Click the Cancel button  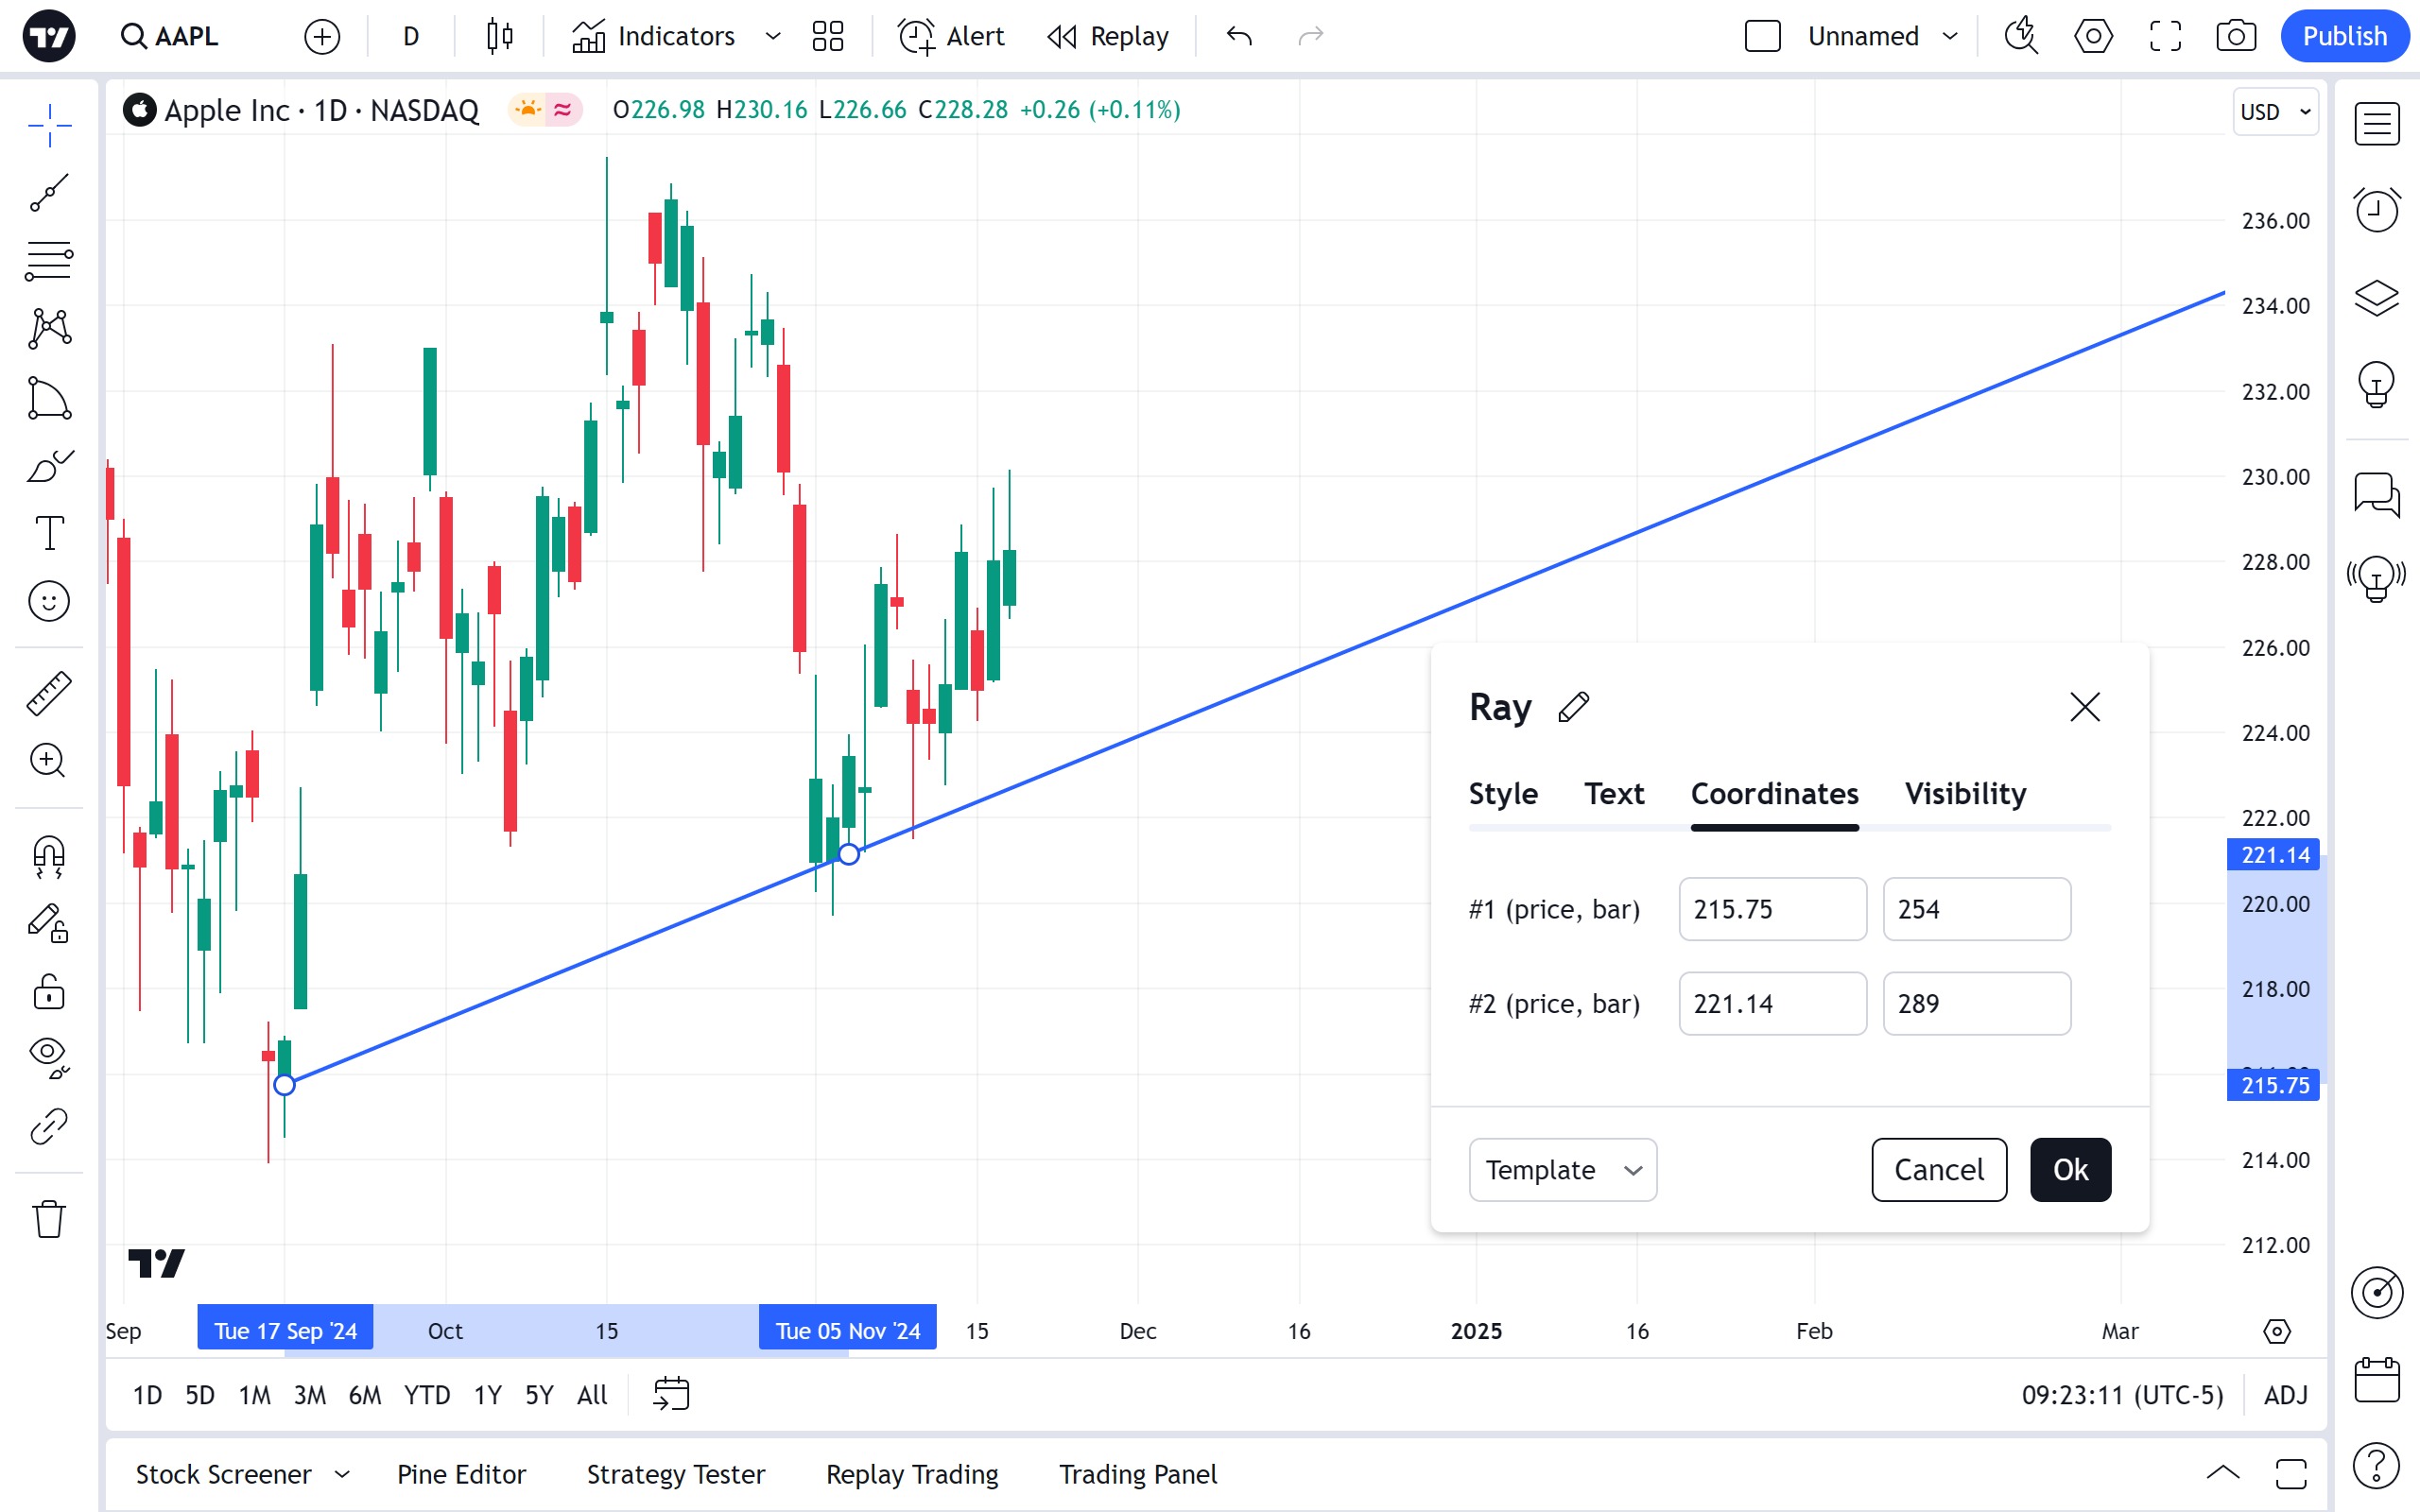1938,1169
